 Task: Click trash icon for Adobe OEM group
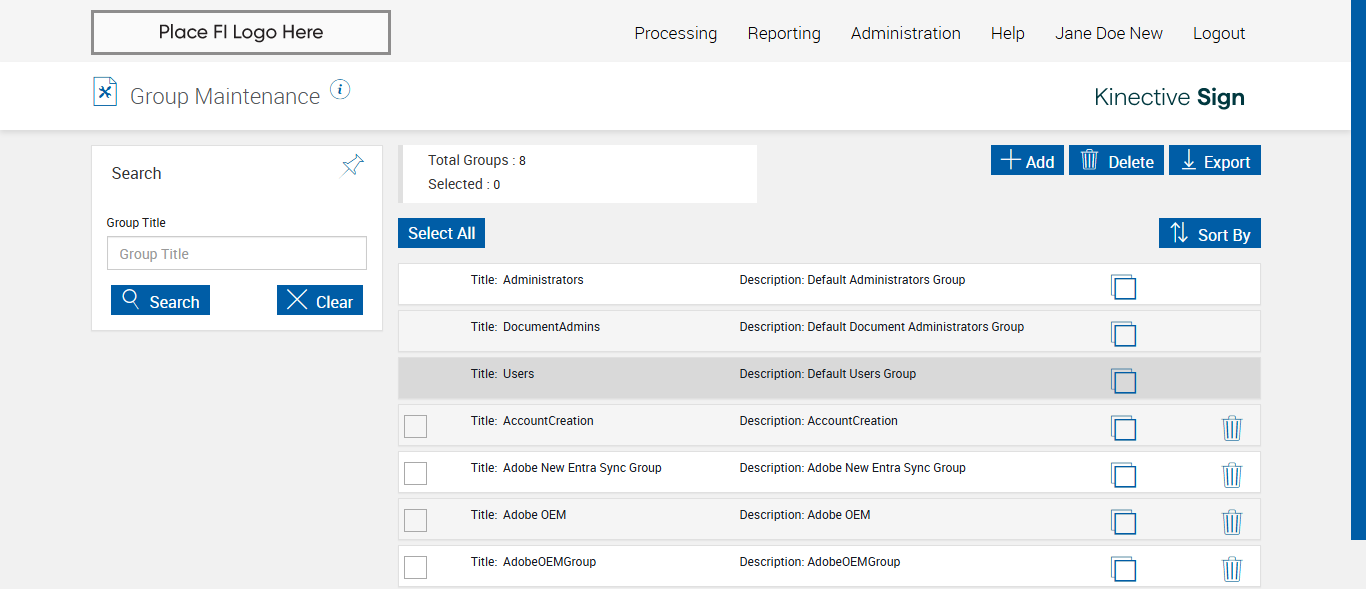pyautogui.click(x=1232, y=522)
